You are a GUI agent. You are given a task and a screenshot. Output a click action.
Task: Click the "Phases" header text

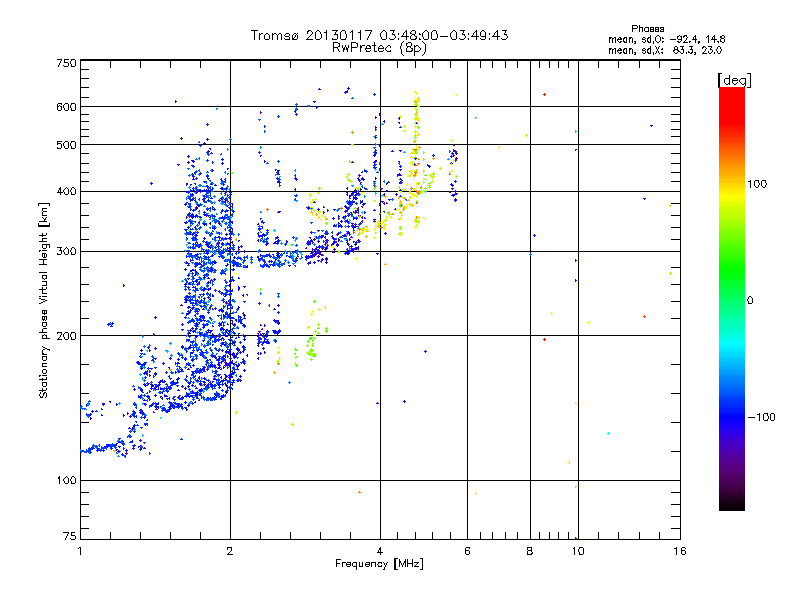[x=647, y=29]
